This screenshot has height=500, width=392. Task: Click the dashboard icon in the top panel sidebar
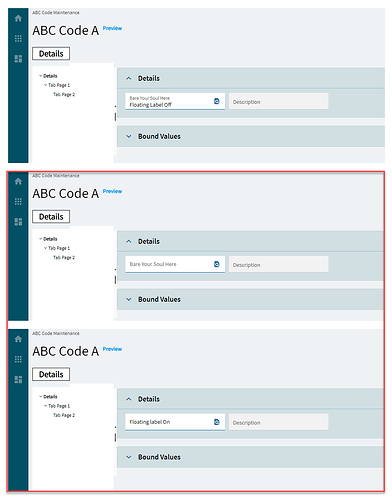pyautogui.click(x=18, y=59)
